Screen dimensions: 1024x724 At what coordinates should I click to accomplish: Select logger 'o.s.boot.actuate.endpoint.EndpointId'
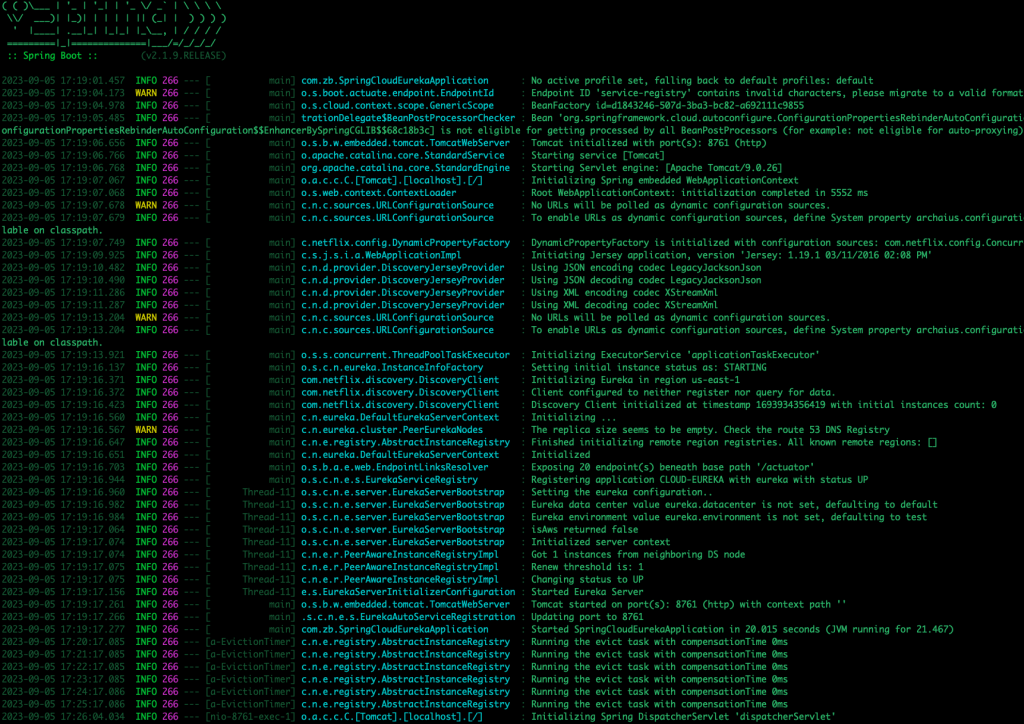397,93
